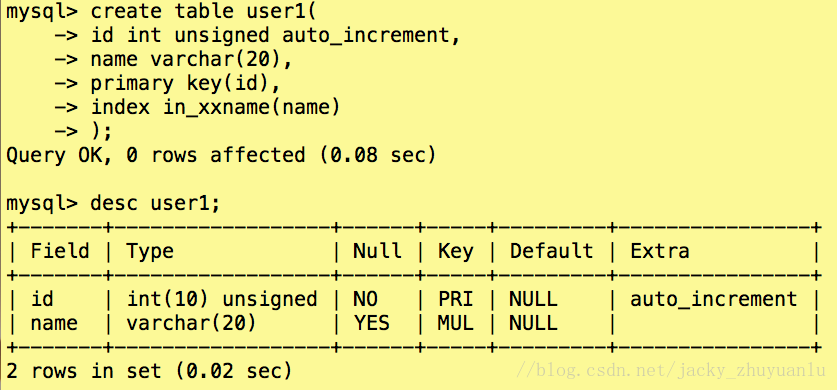Click the blog.csdn.net watermark link
Image resolution: width=837 pixels, height=390 pixels.
(672, 370)
